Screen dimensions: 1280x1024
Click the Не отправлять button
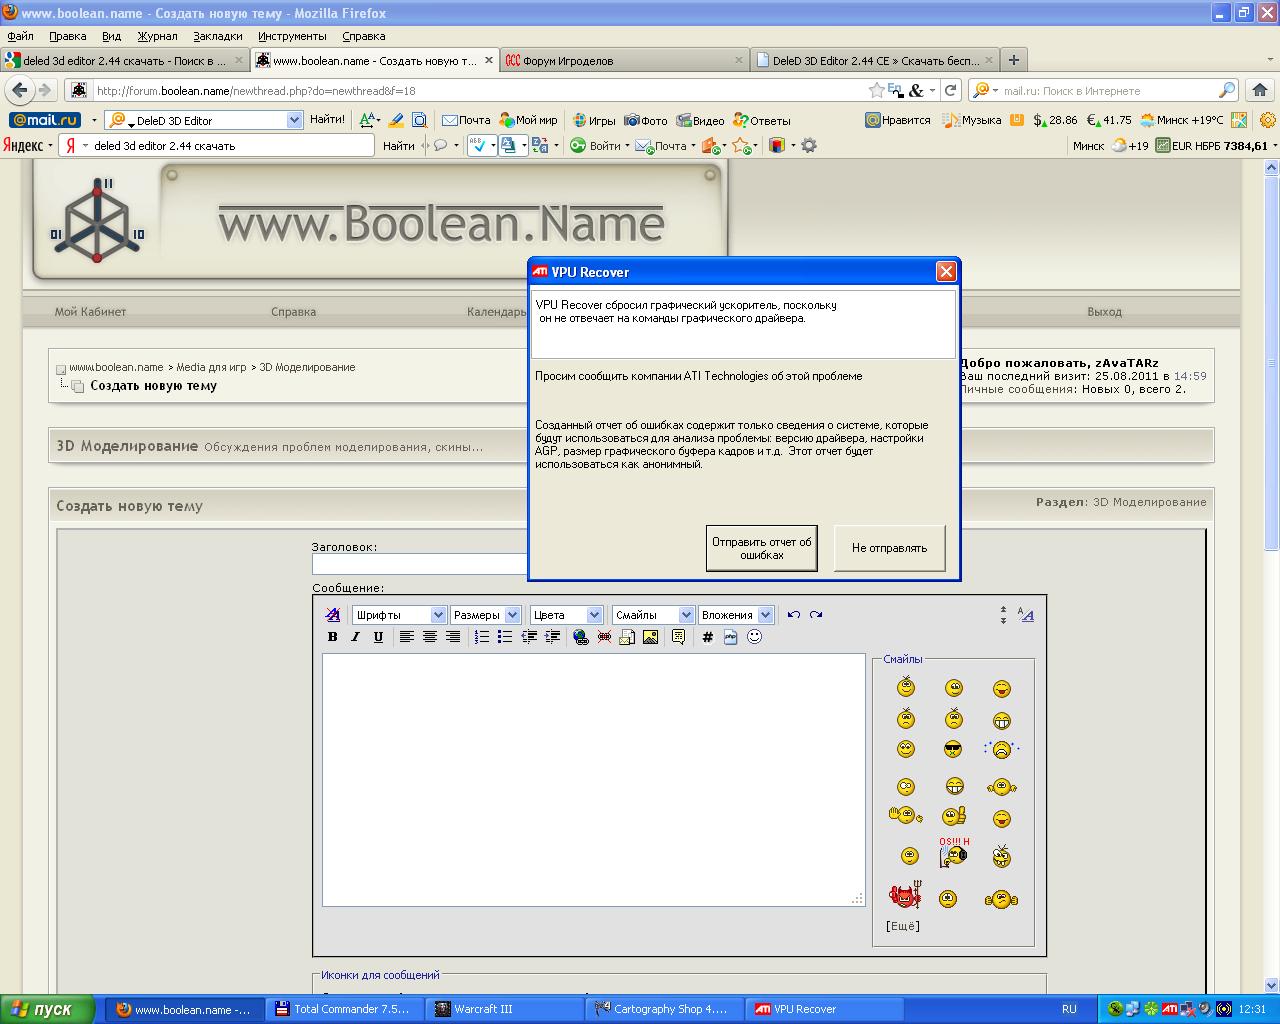click(x=889, y=548)
